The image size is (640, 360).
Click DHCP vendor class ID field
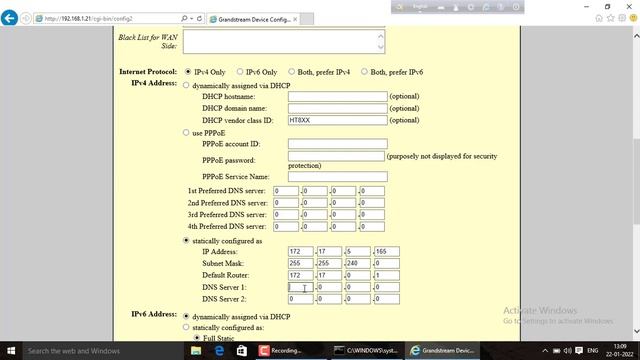click(338, 120)
